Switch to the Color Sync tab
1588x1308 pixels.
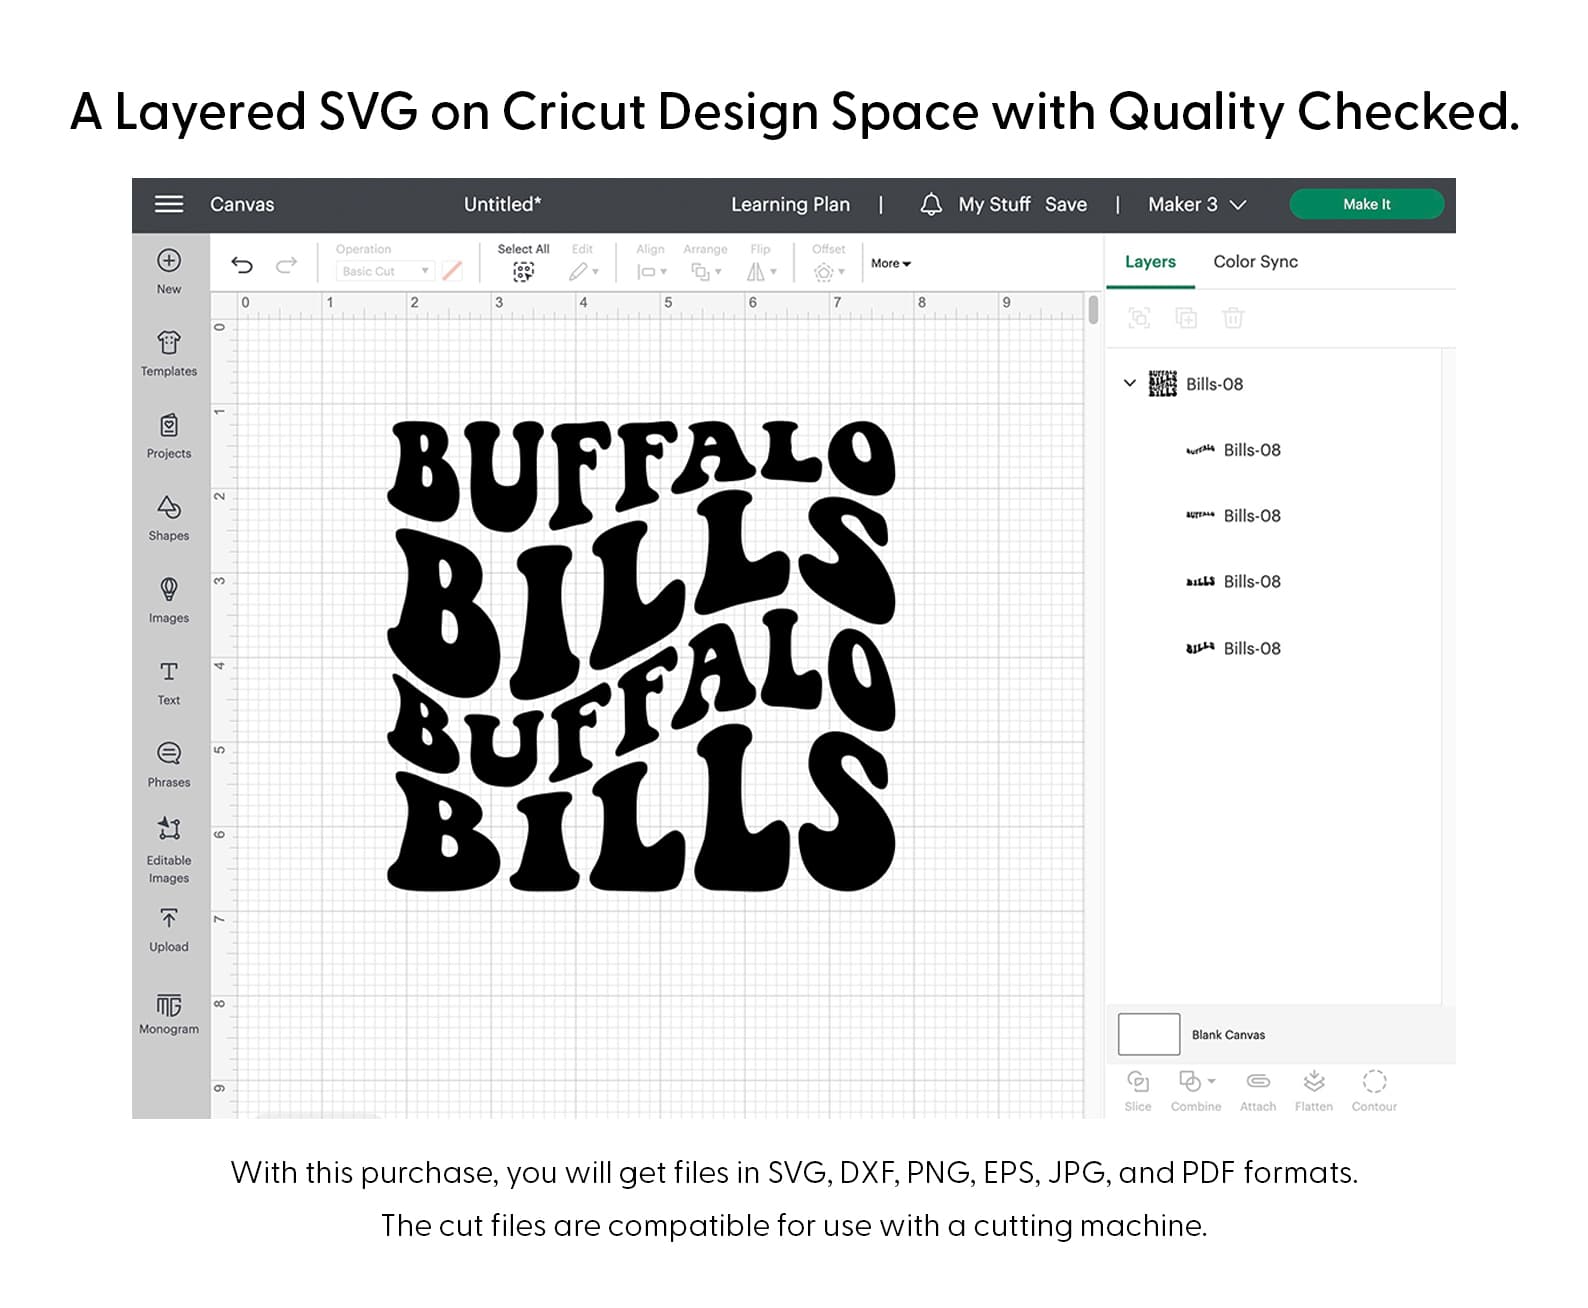[x=1256, y=261]
